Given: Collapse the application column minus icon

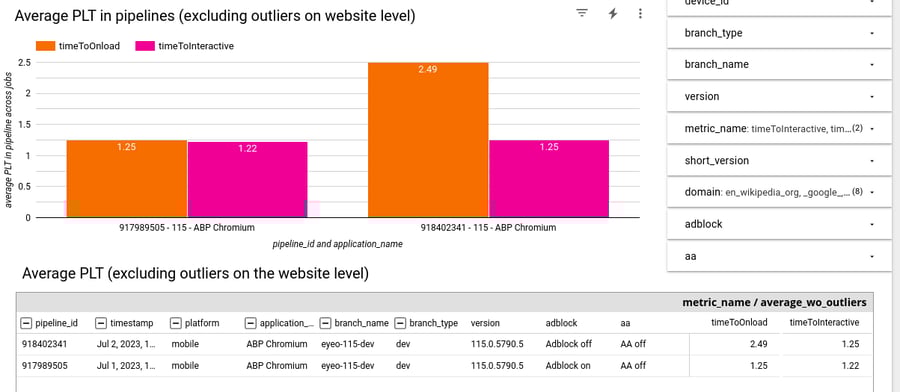Looking at the screenshot, I should point(250,323).
